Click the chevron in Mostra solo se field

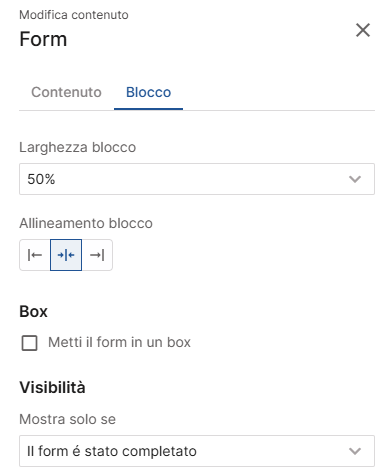[355, 451]
